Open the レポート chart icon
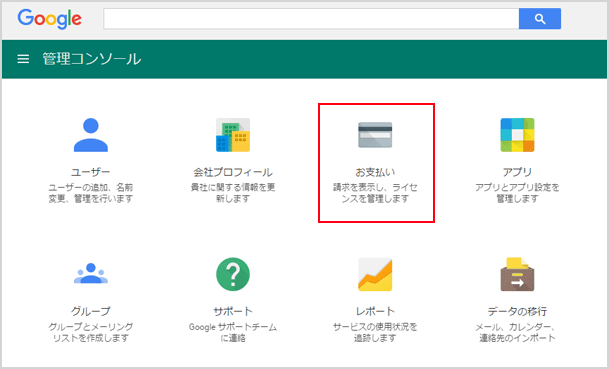 [x=375, y=274]
